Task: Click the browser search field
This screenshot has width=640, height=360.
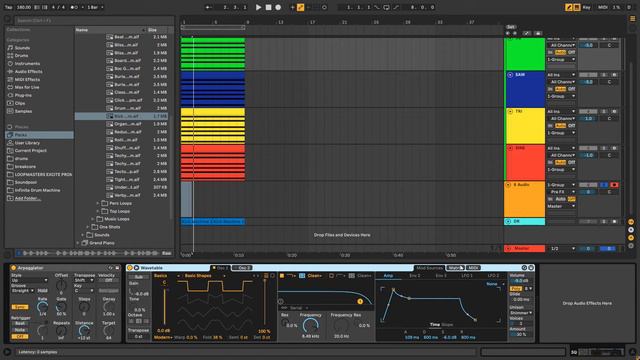Action: pos(94,20)
